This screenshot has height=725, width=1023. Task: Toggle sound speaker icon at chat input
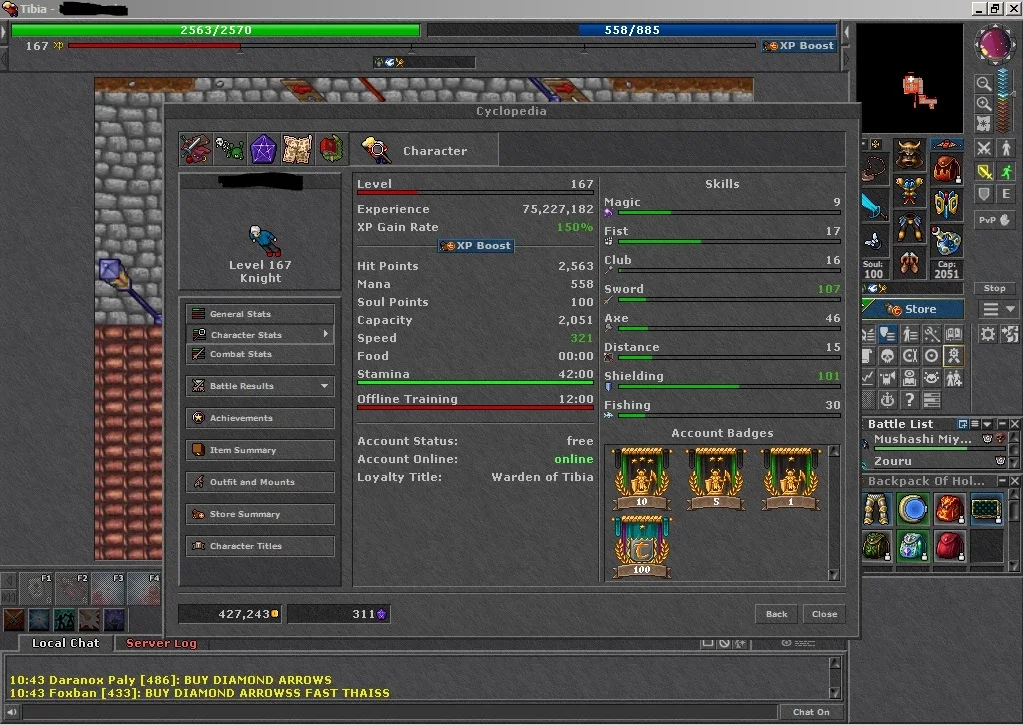(x=11, y=712)
